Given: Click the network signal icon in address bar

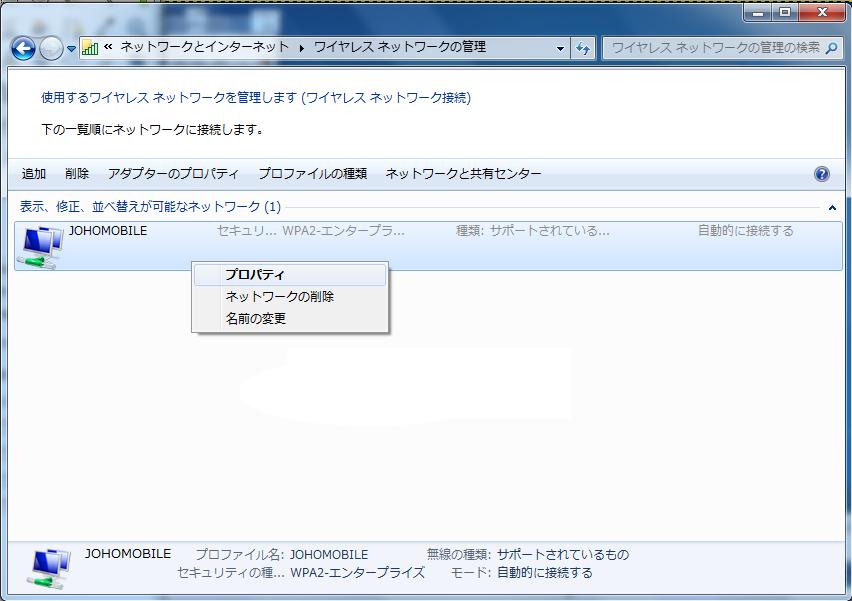Looking at the screenshot, I should 90,48.
